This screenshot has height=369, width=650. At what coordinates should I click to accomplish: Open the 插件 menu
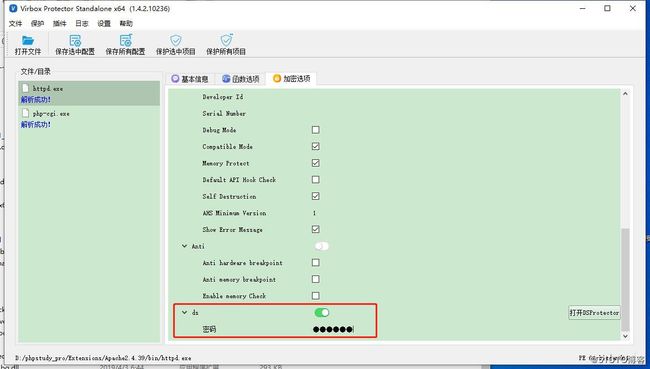coord(60,23)
